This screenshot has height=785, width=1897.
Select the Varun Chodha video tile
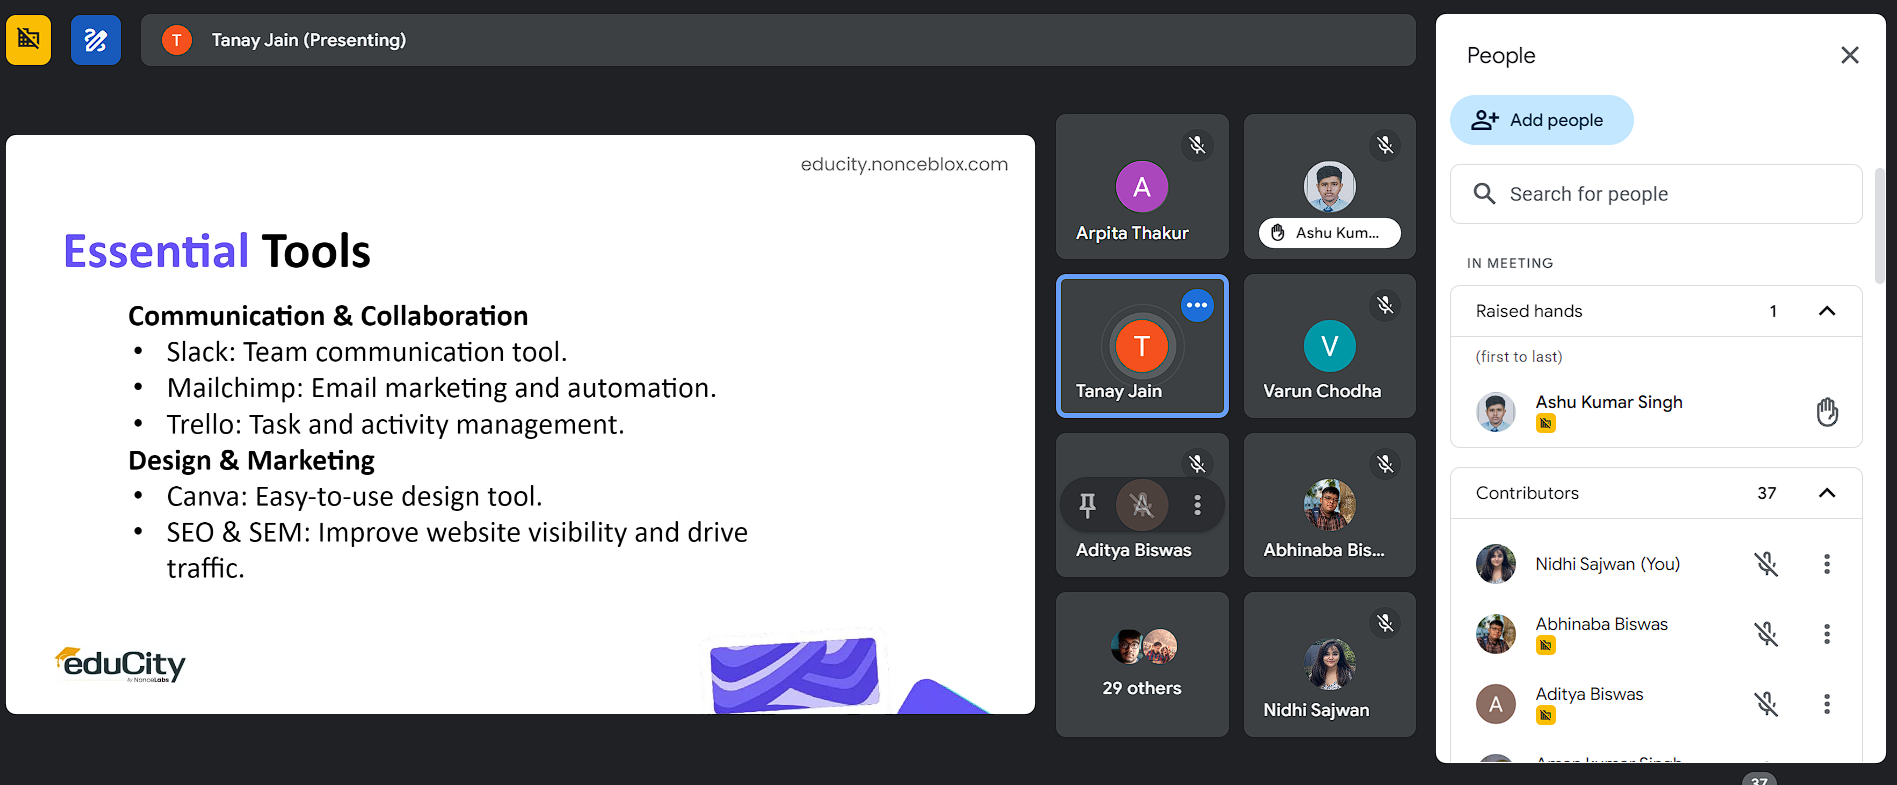(1329, 346)
